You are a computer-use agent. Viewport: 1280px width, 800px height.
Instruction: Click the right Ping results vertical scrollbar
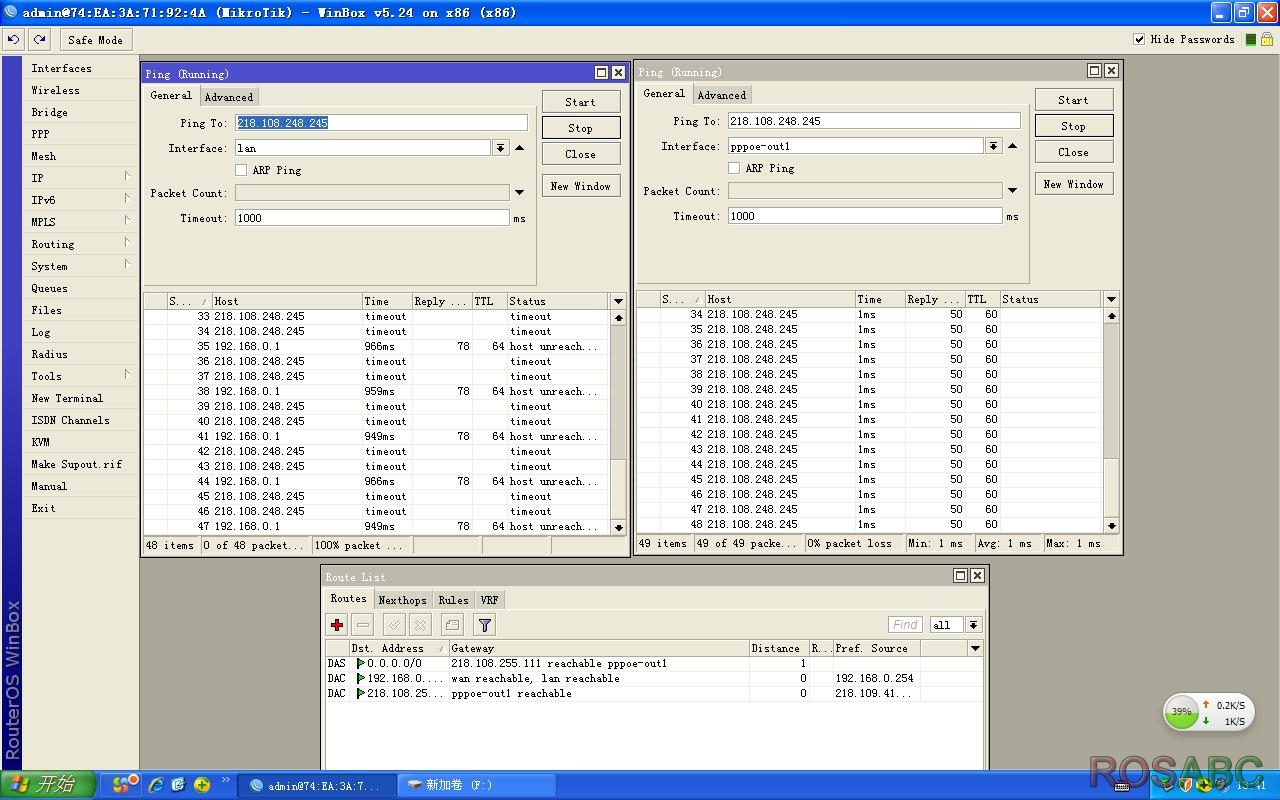(1111, 420)
